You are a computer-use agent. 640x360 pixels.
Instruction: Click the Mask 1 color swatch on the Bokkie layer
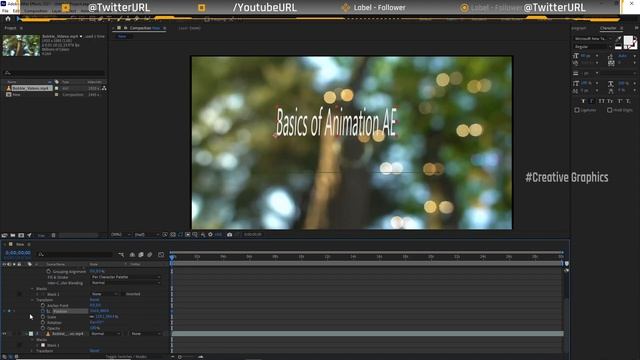click(x=43, y=345)
